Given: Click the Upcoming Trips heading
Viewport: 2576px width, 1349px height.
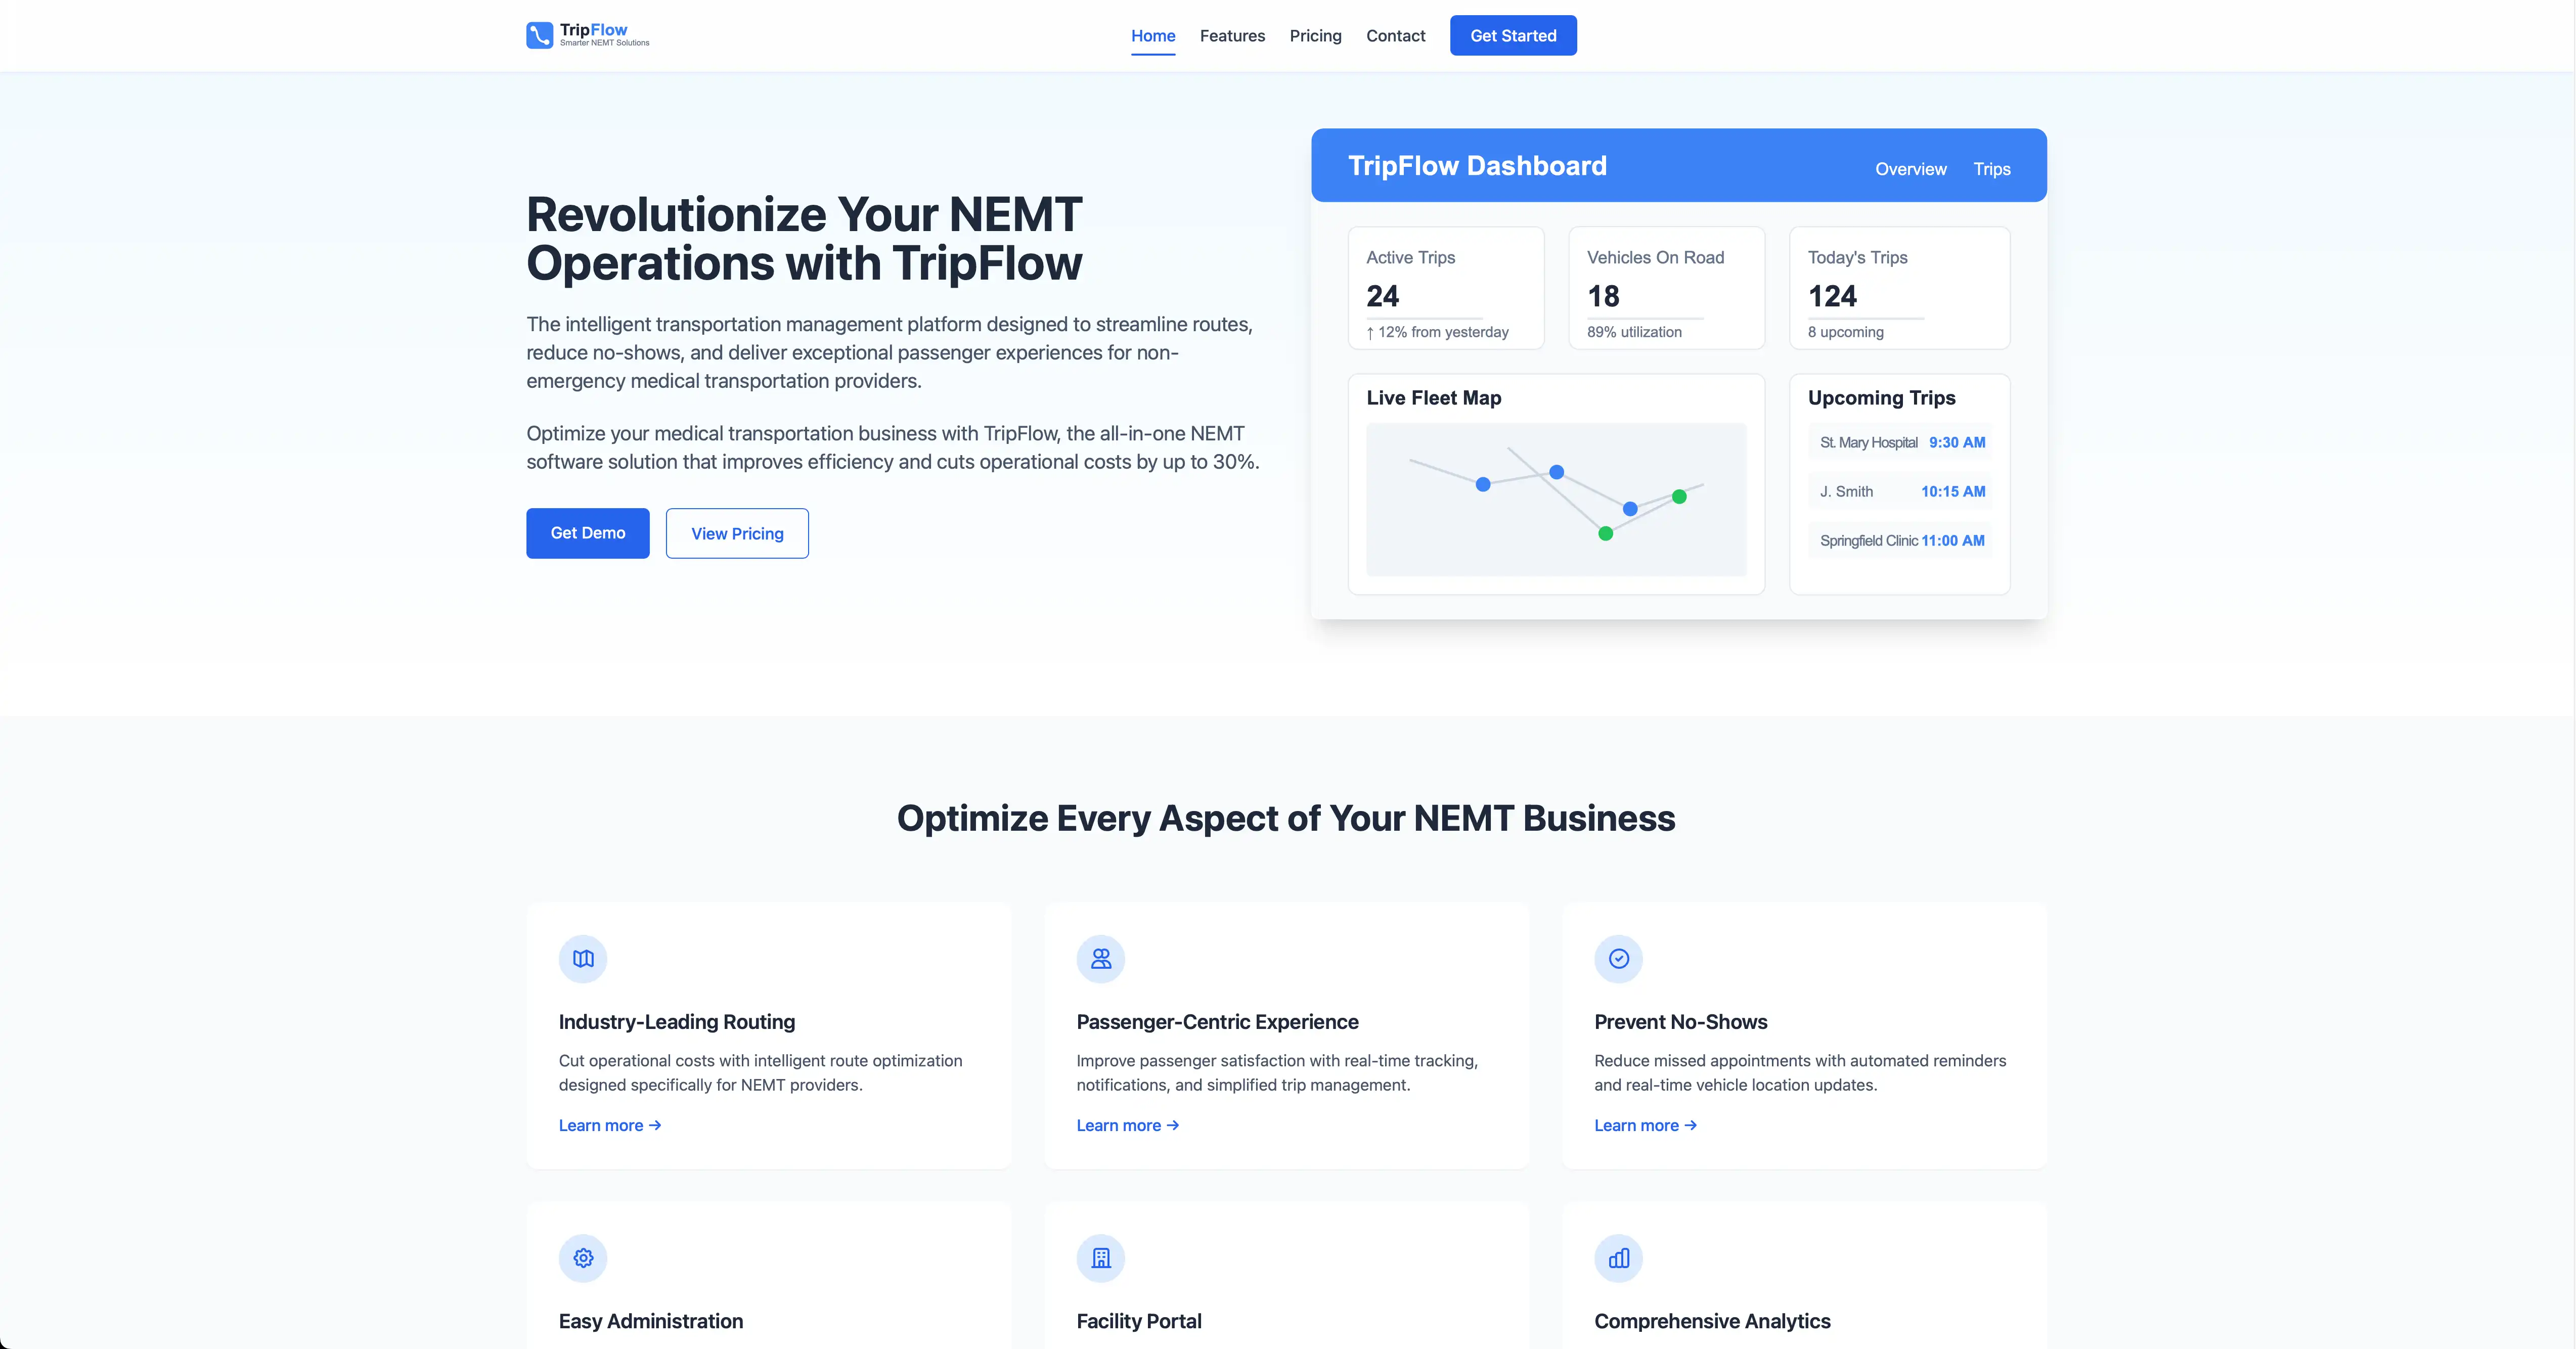Looking at the screenshot, I should coord(1881,398).
